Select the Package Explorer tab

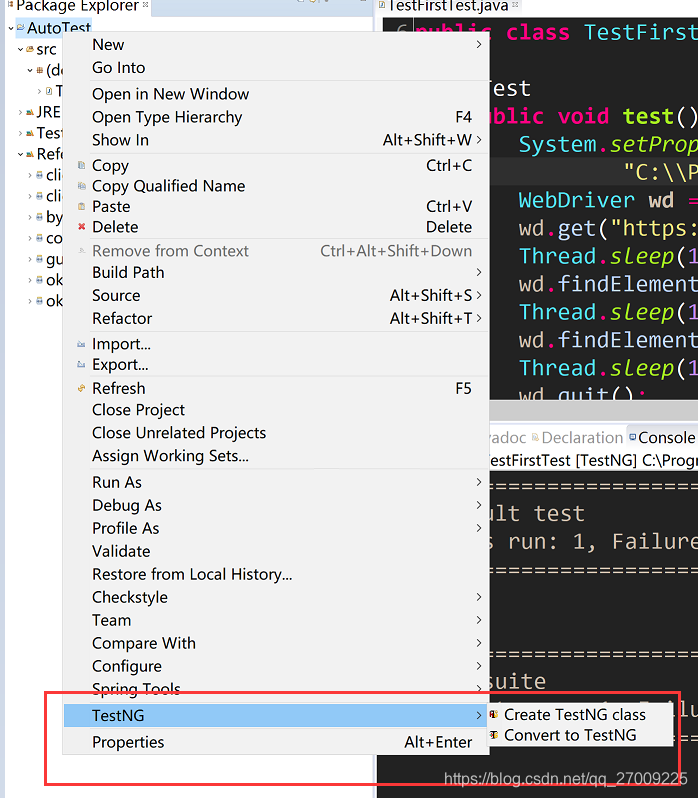click(x=78, y=6)
